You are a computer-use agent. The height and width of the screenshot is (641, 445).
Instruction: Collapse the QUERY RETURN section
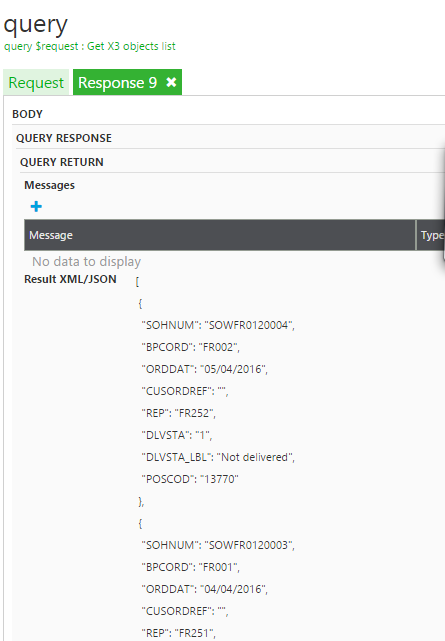point(62,162)
